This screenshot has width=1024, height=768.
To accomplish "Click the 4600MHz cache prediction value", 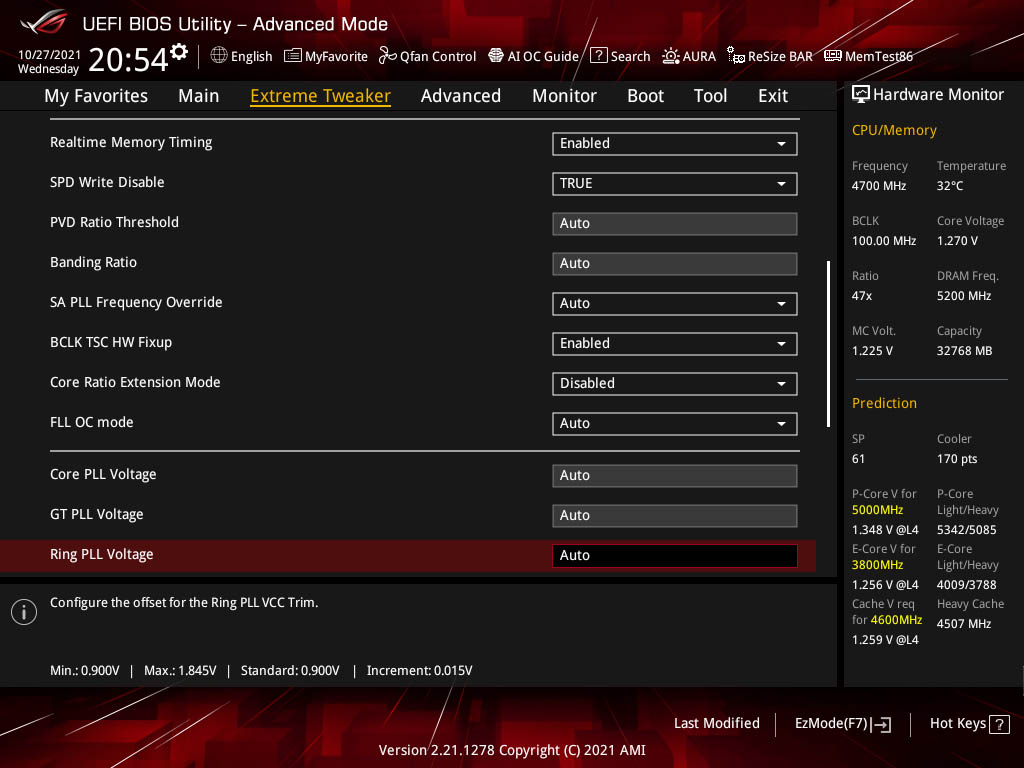I will (896, 620).
